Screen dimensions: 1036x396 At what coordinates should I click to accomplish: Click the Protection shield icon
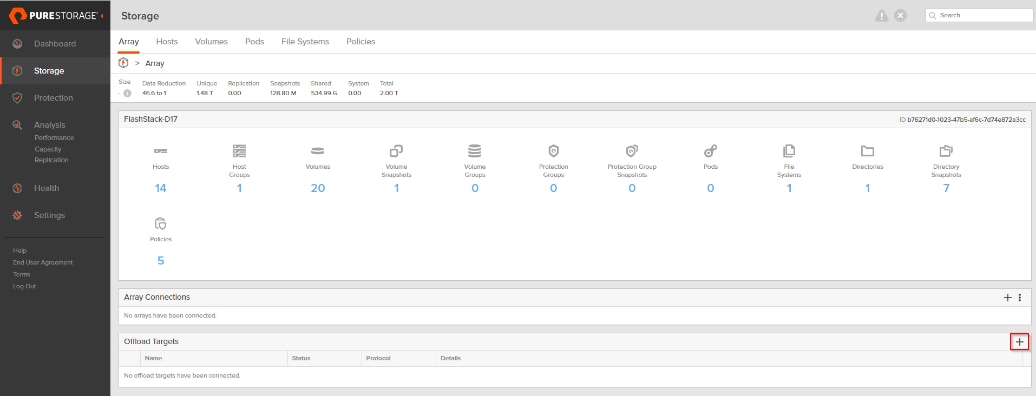[x=18, y=98]
